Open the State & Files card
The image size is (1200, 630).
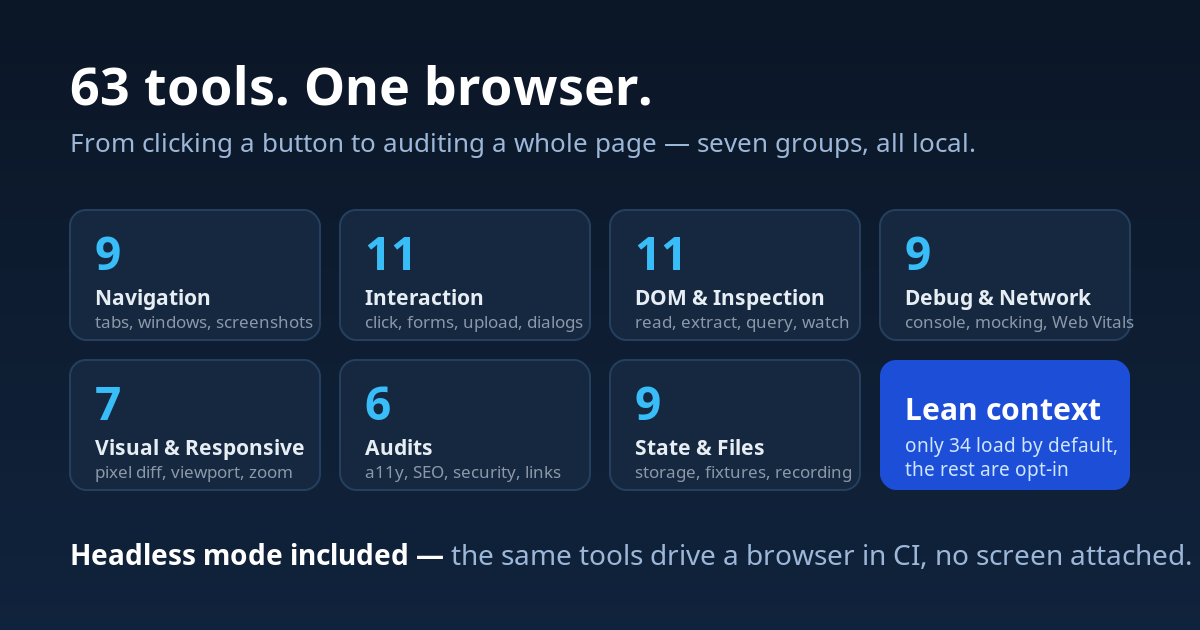(x=735, y=425)
